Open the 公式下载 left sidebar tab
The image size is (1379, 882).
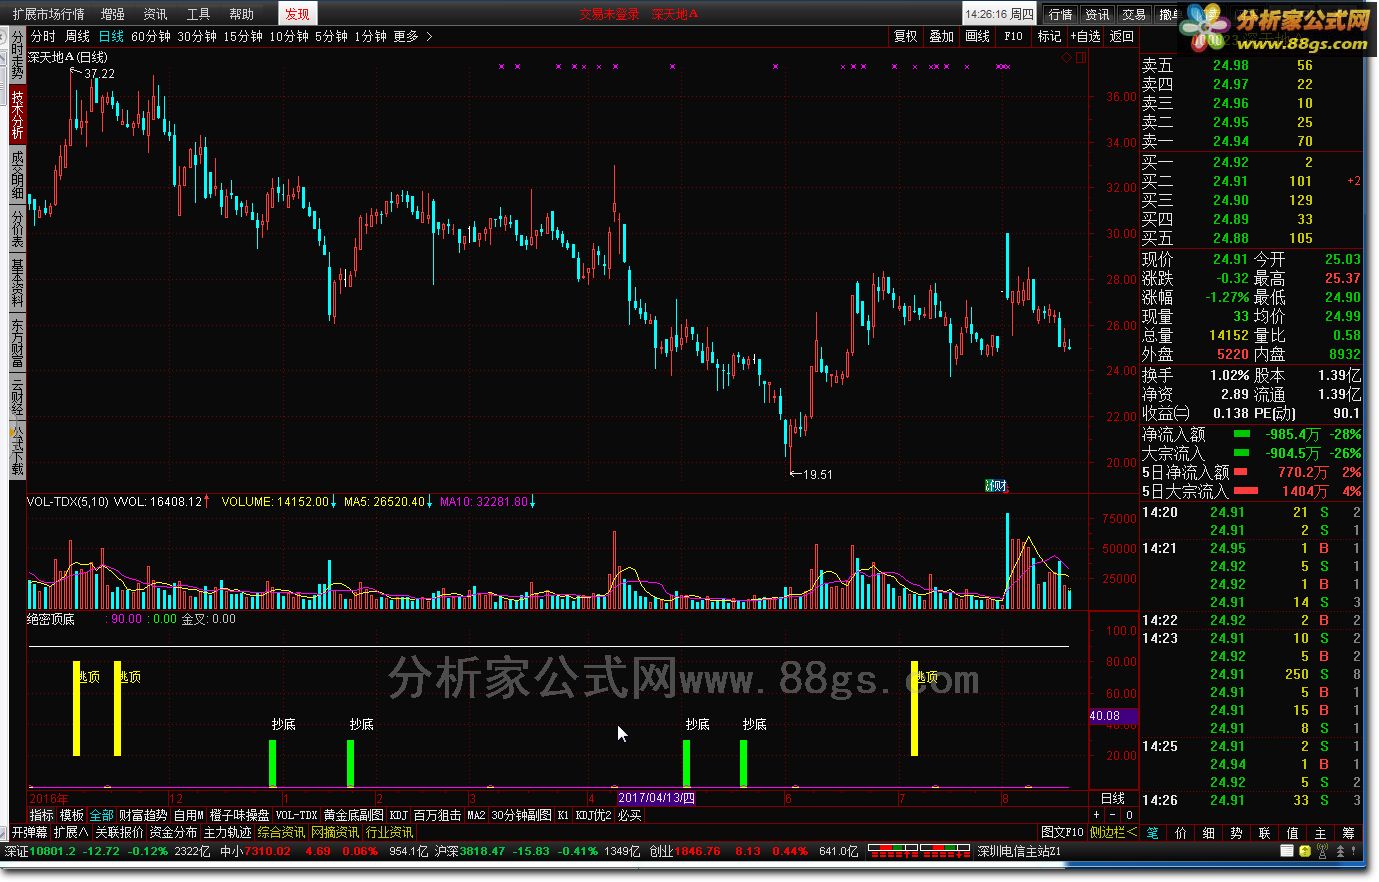(x=17, y=450)
